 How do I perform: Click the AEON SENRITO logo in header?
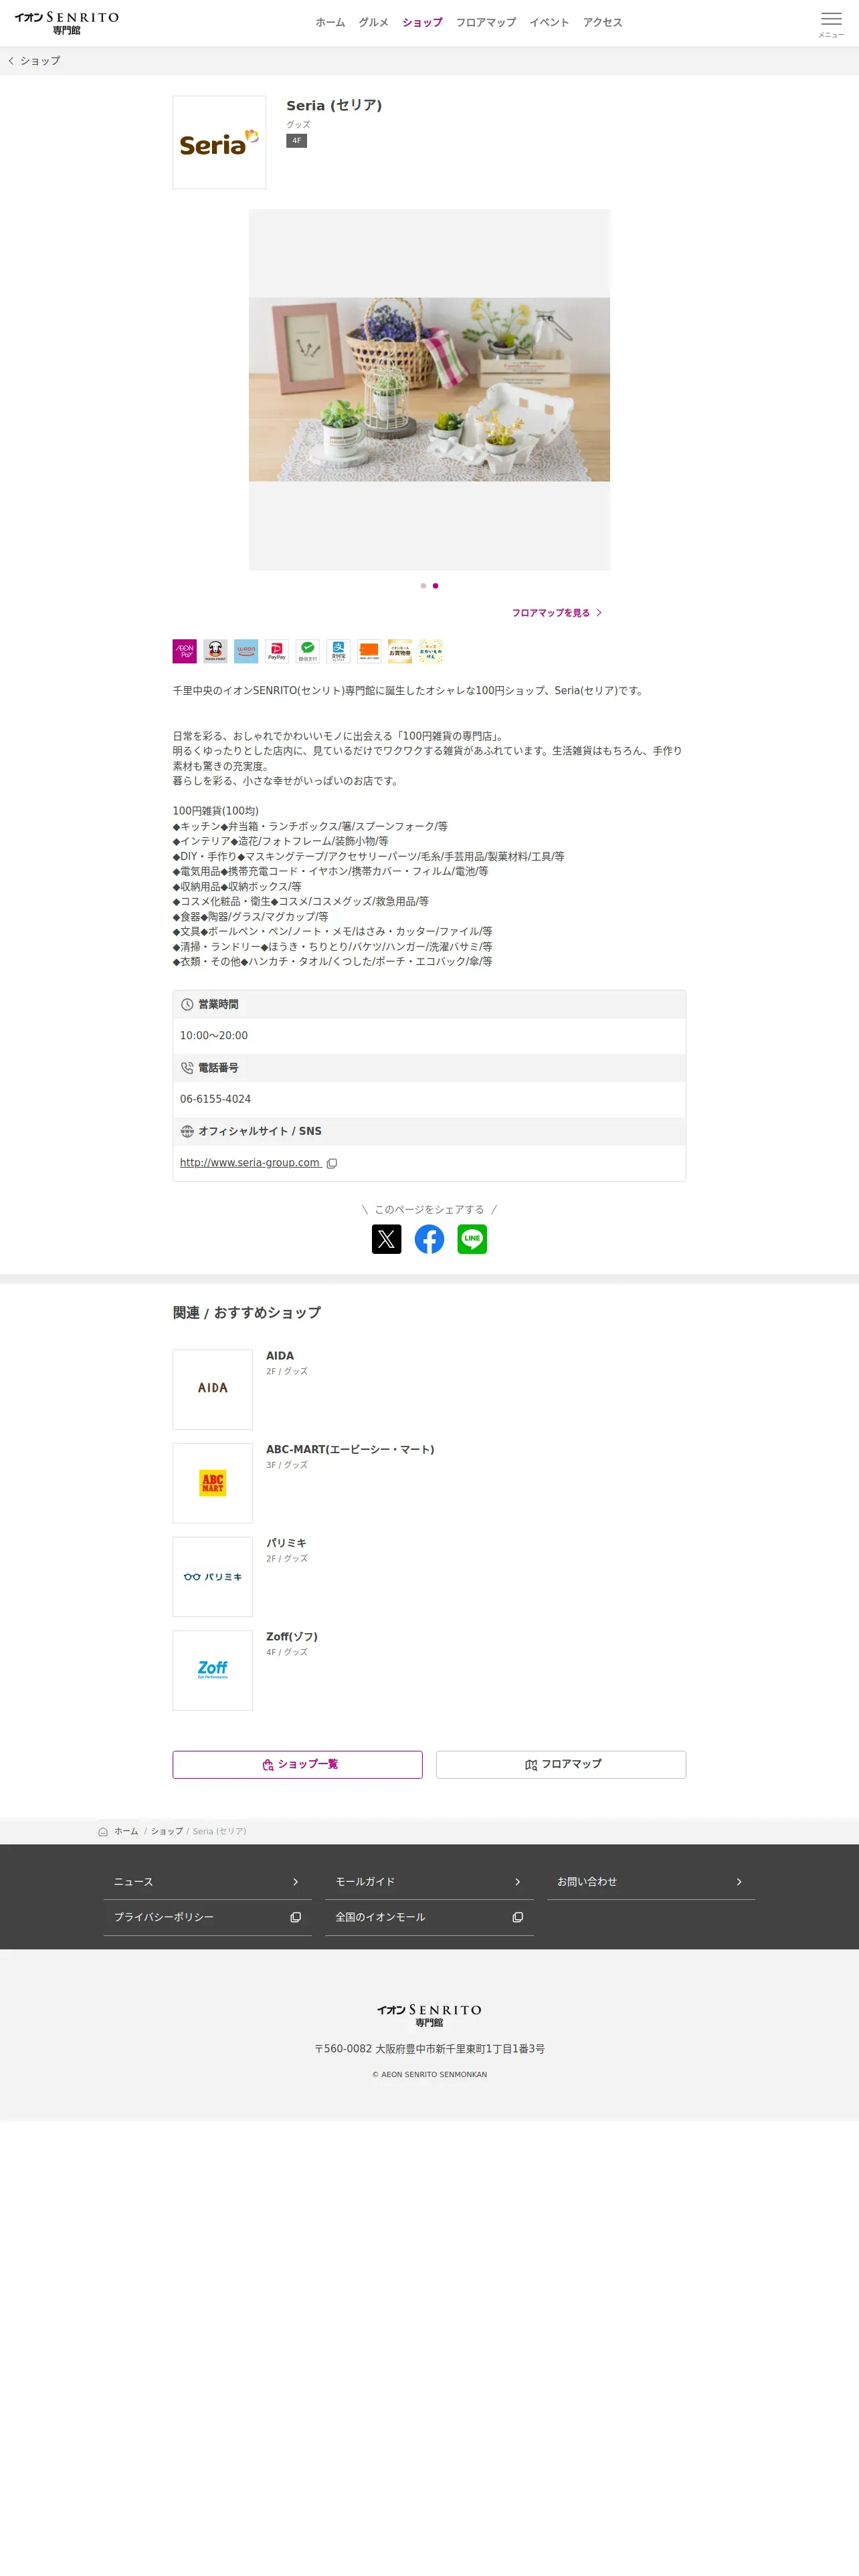pos(67,23)
